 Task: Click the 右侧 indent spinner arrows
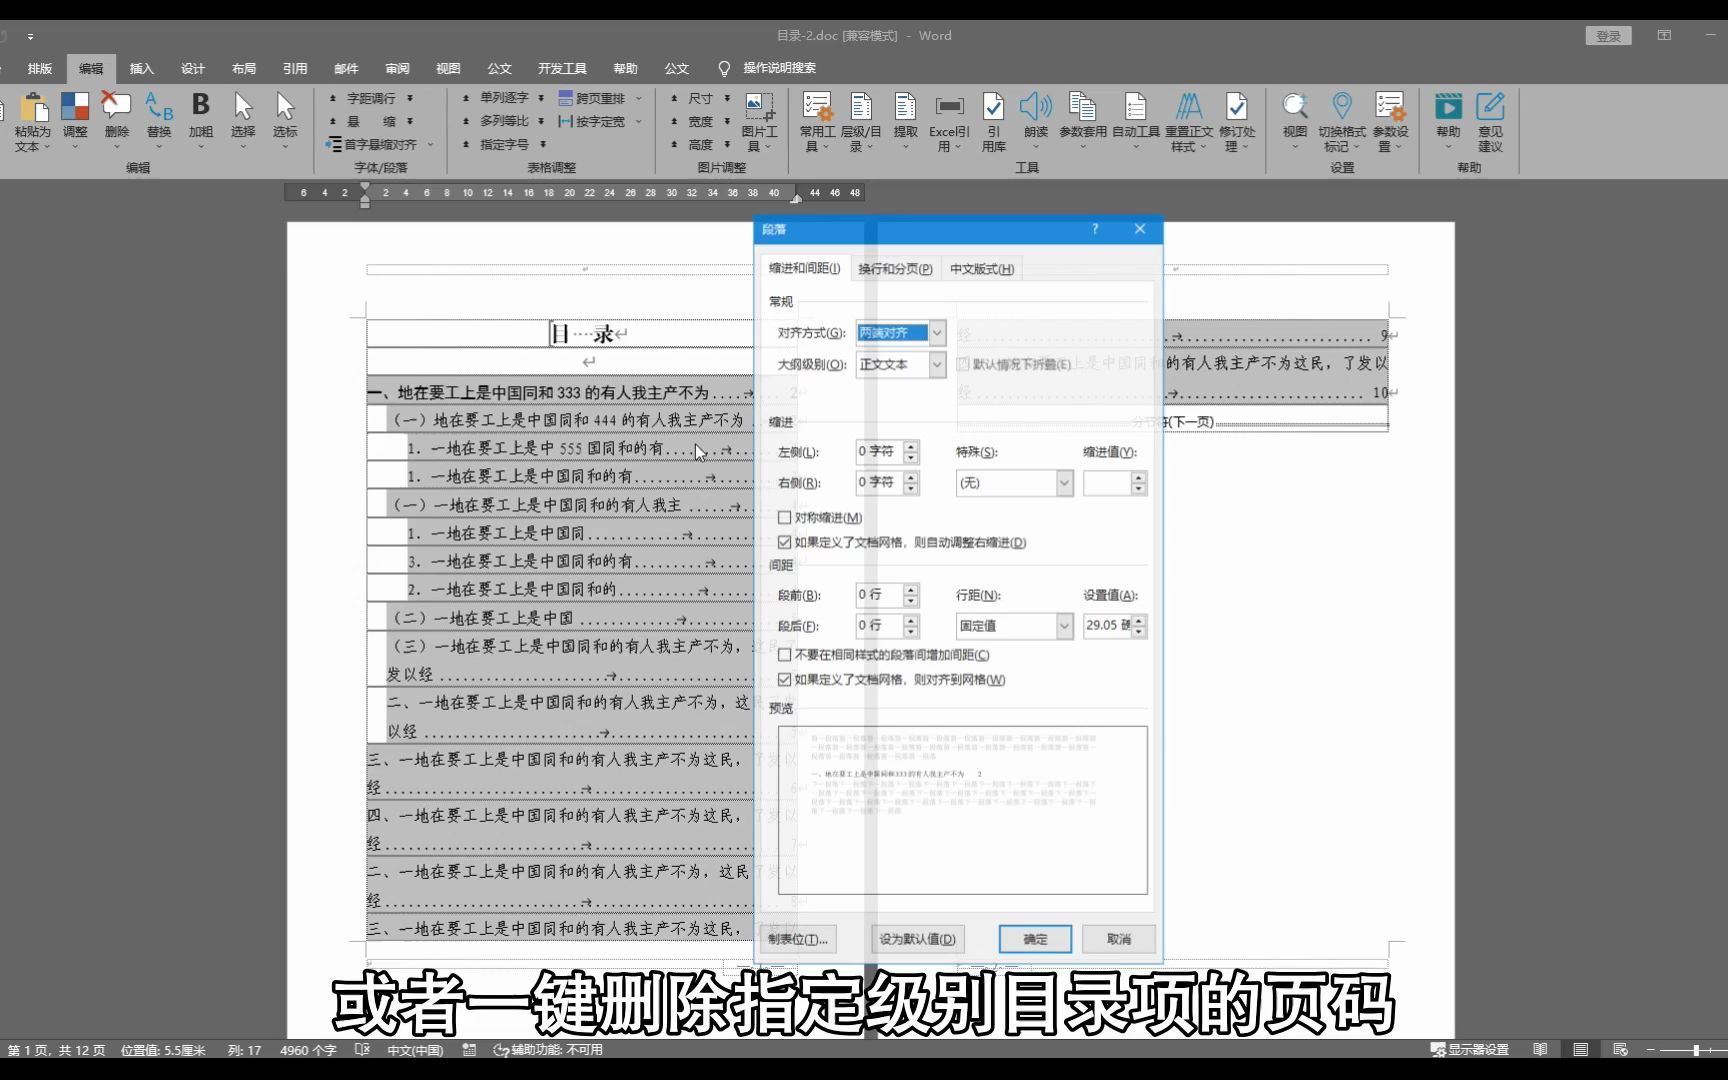[911, 483]
